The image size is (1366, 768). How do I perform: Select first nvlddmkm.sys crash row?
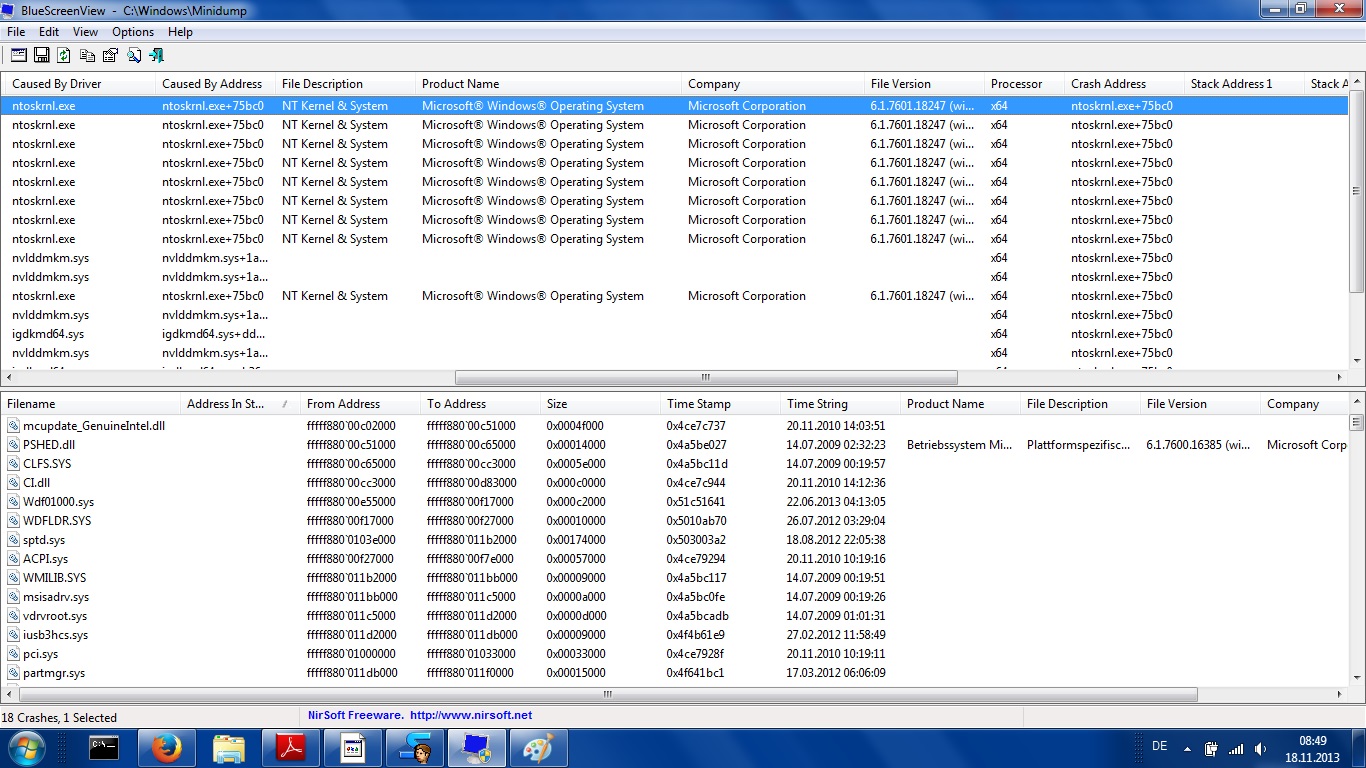[675, 258]
